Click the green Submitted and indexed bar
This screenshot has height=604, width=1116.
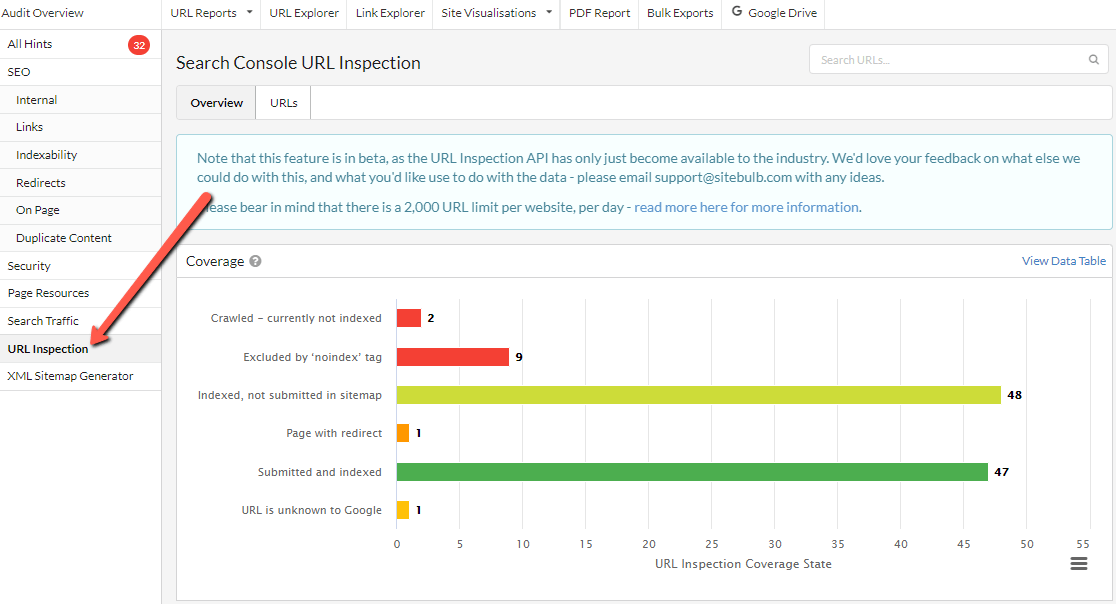[691, 472]
